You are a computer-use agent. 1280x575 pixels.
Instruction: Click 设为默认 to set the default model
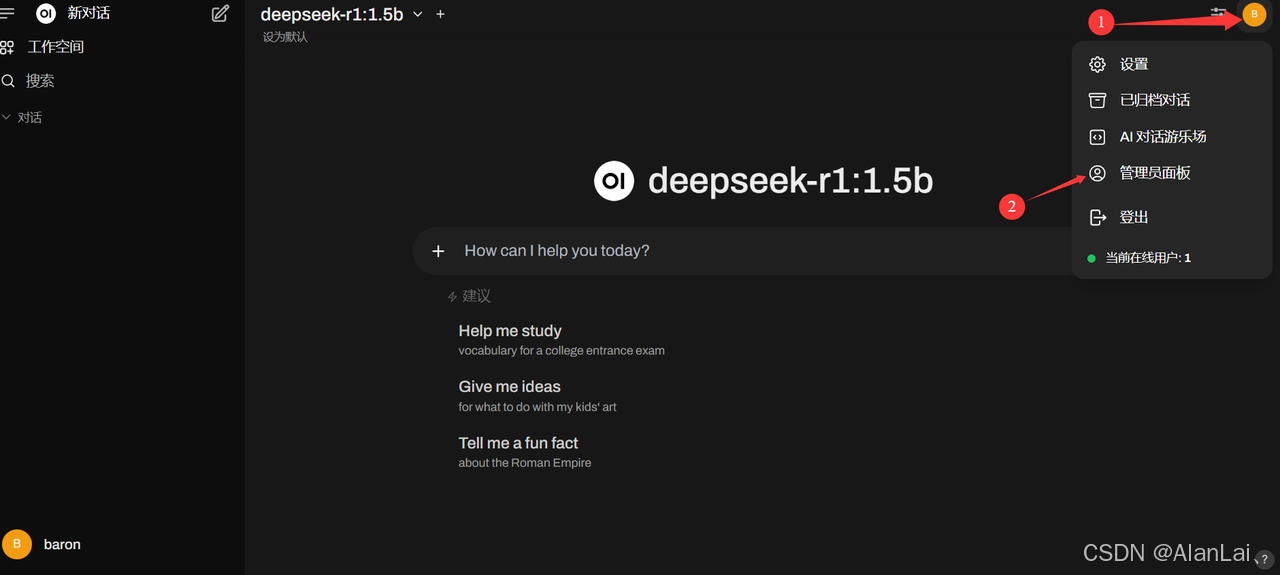tap(285, 37)
